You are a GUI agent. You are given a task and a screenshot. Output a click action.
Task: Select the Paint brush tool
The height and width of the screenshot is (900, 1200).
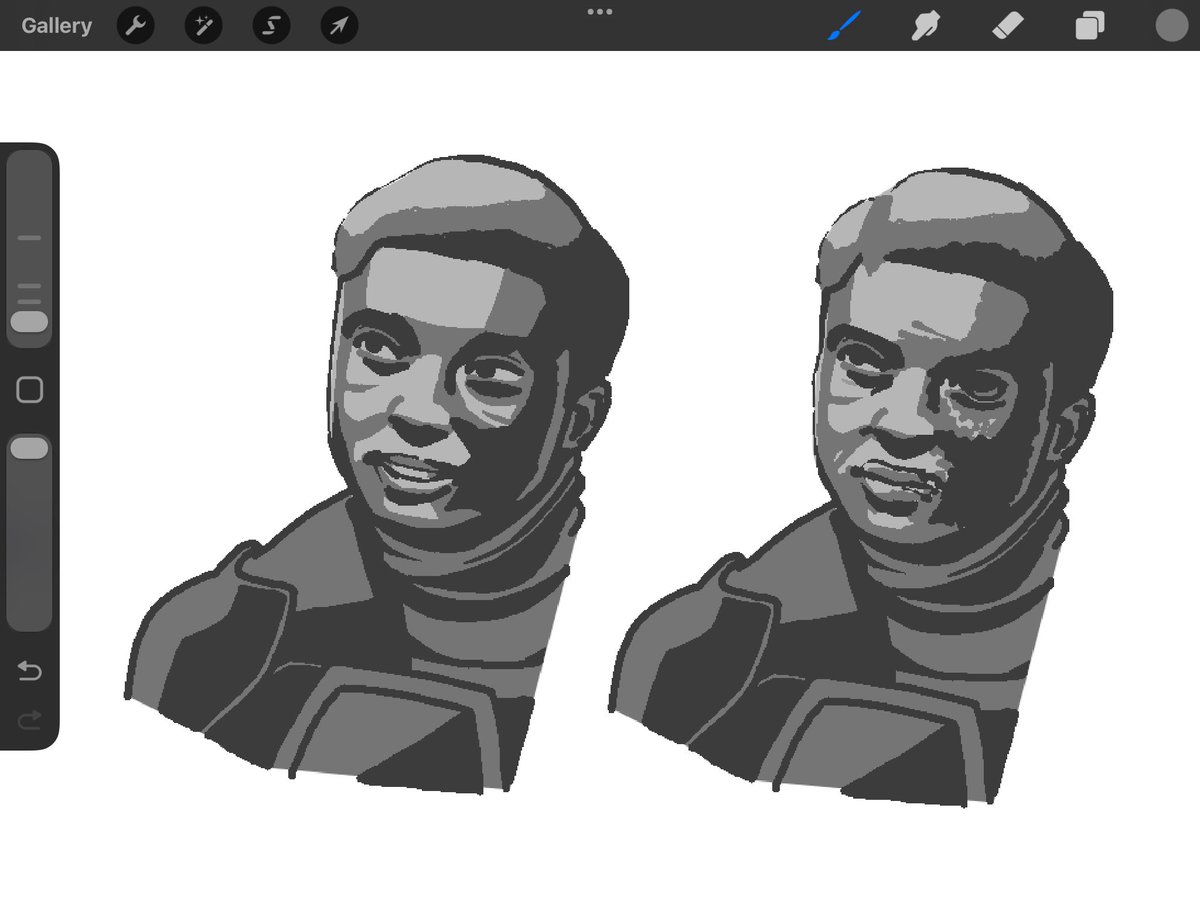[843, 25]
